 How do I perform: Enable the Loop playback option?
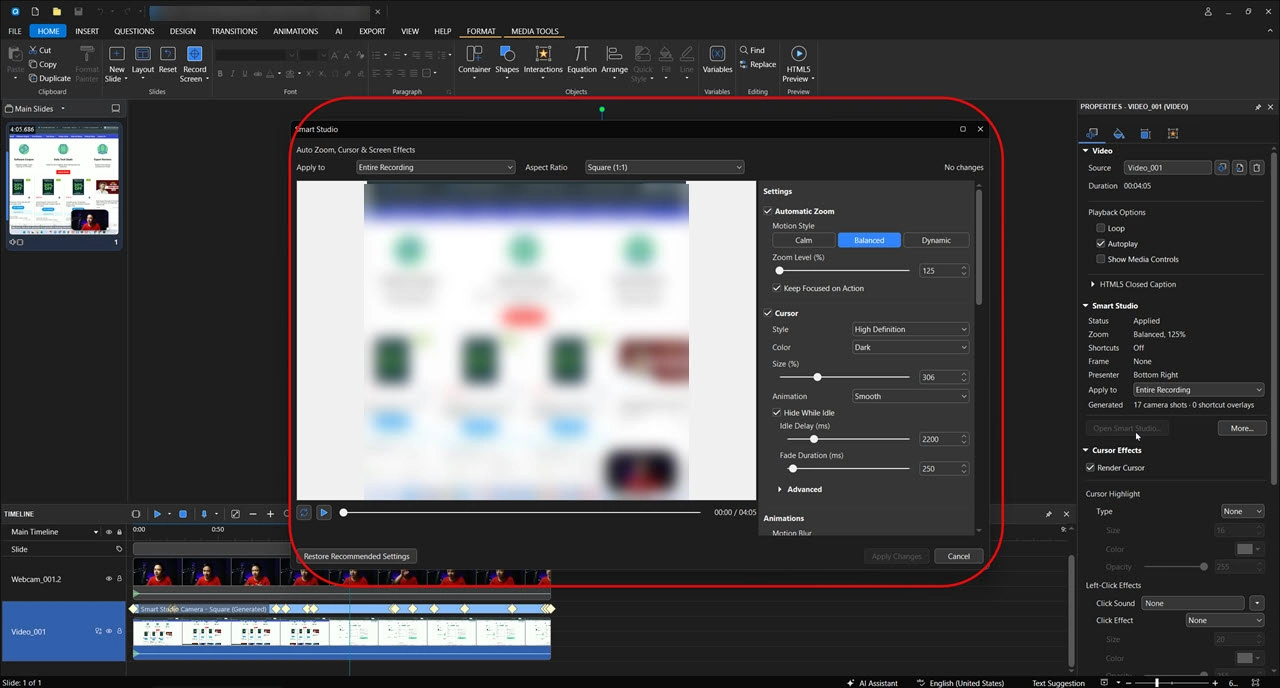tap(1101, 228)
